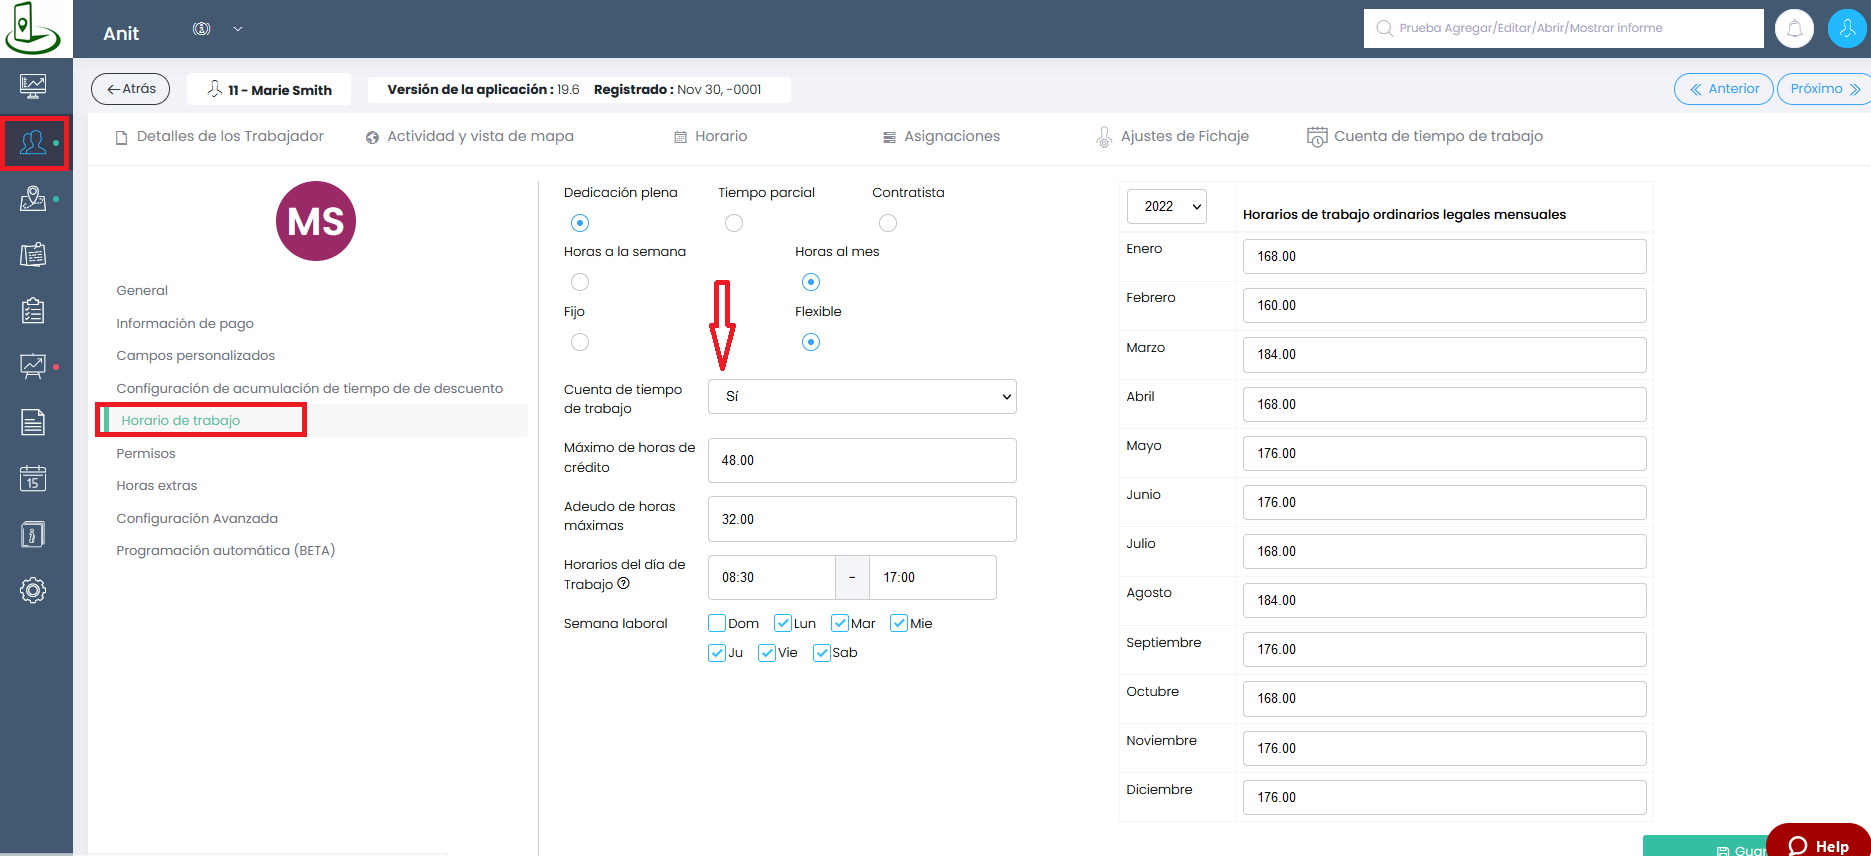Edit the Enero hours field
1871x856 pixels.
tap(1444, 256)
